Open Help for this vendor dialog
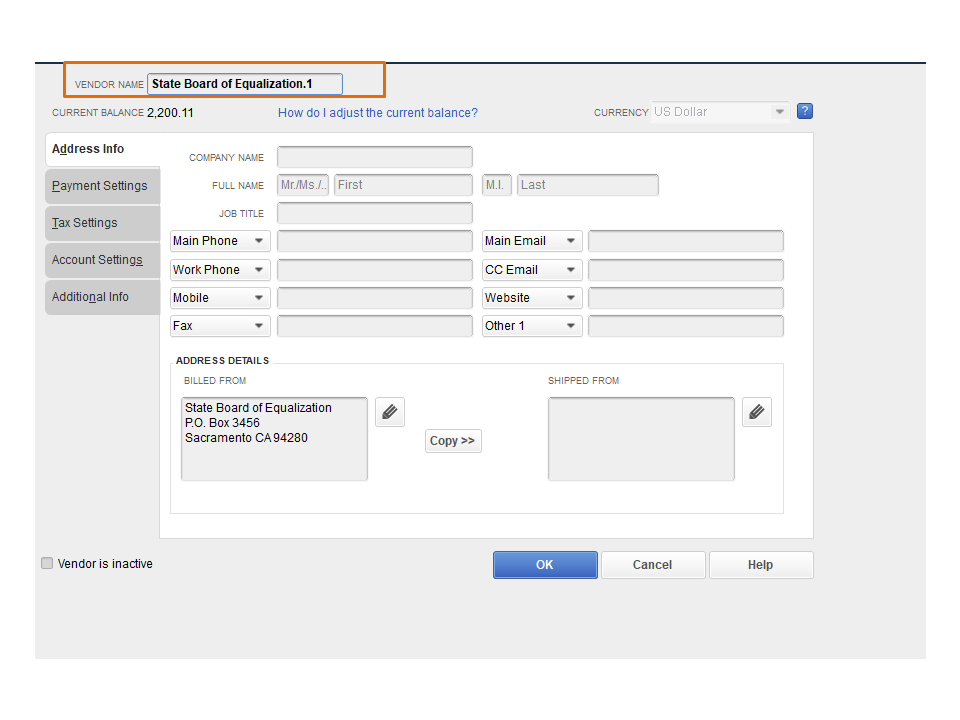The height and width of the screenshot is (720, 960). point(761,564)
